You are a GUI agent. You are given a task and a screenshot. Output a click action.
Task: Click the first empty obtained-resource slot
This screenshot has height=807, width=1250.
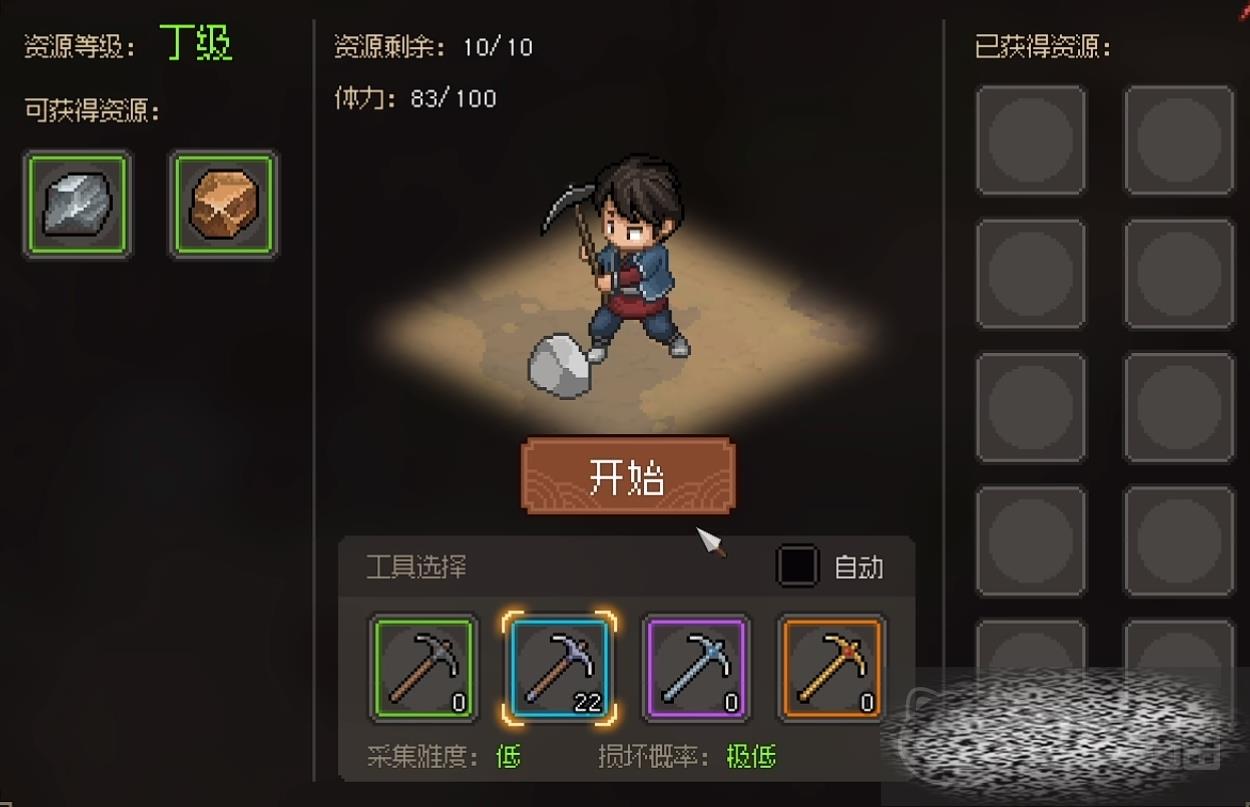1031,140
